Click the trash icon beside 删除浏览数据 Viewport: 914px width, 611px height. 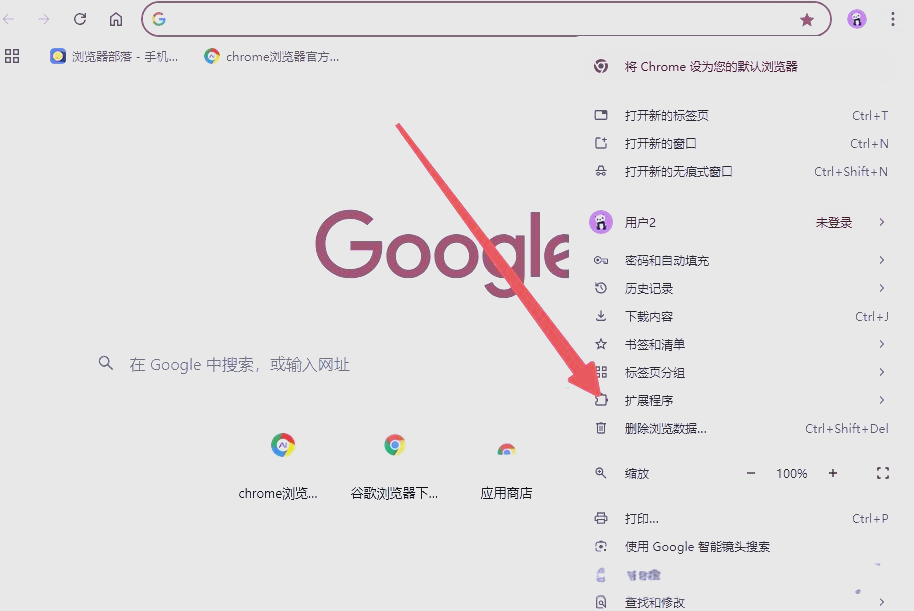pos(600,428)
